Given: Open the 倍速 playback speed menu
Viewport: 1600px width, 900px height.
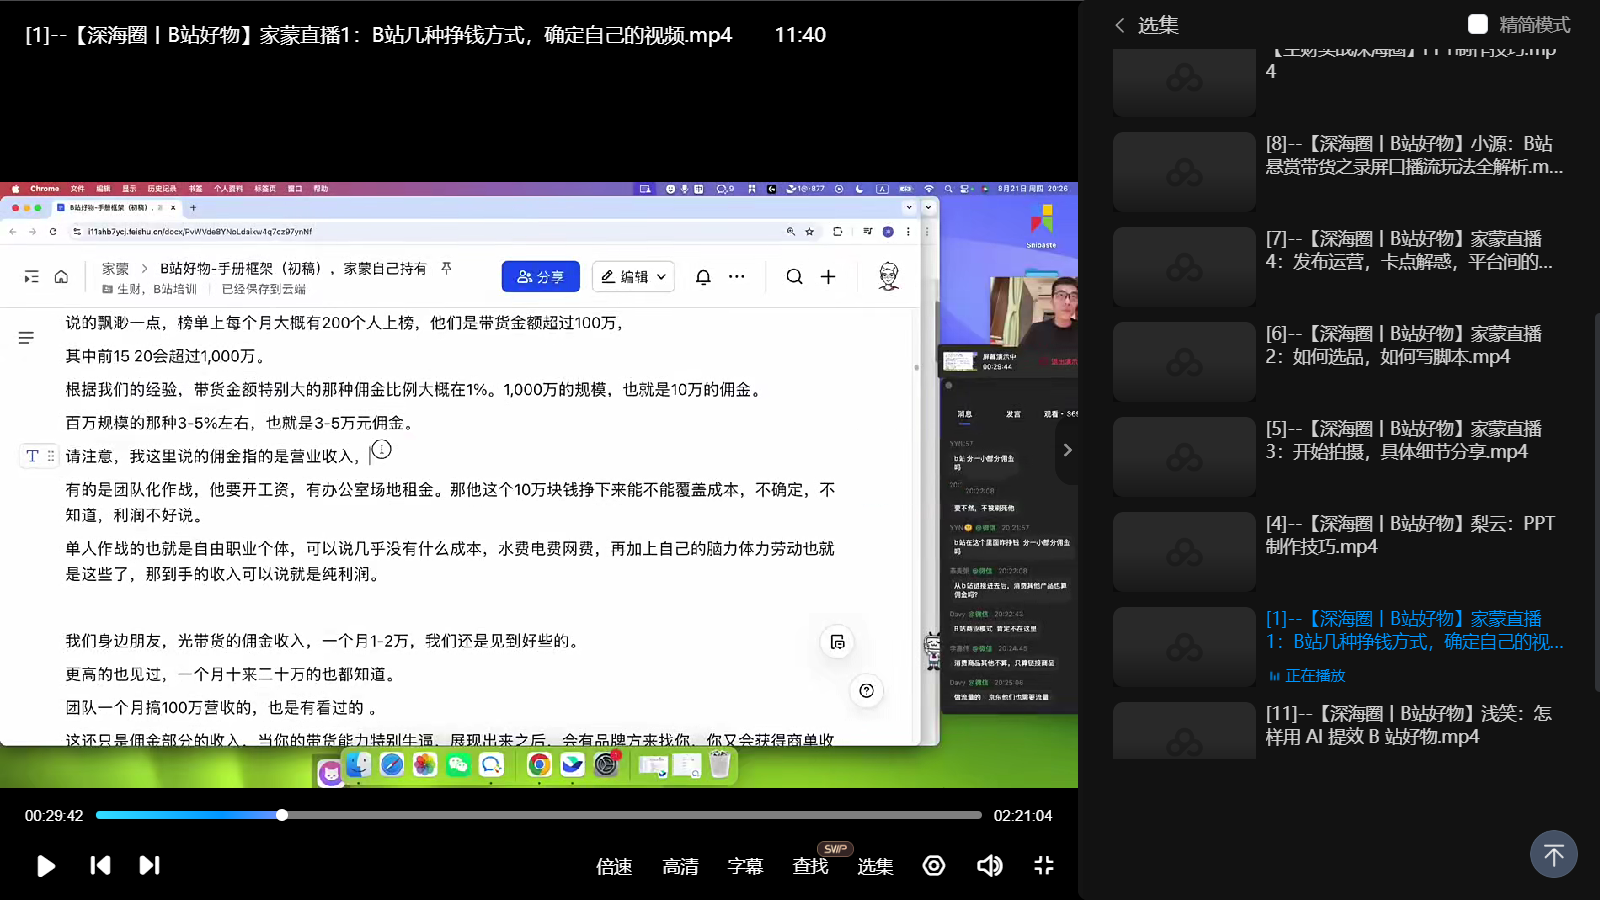Looking at the screenshot, I should (614, 866).
